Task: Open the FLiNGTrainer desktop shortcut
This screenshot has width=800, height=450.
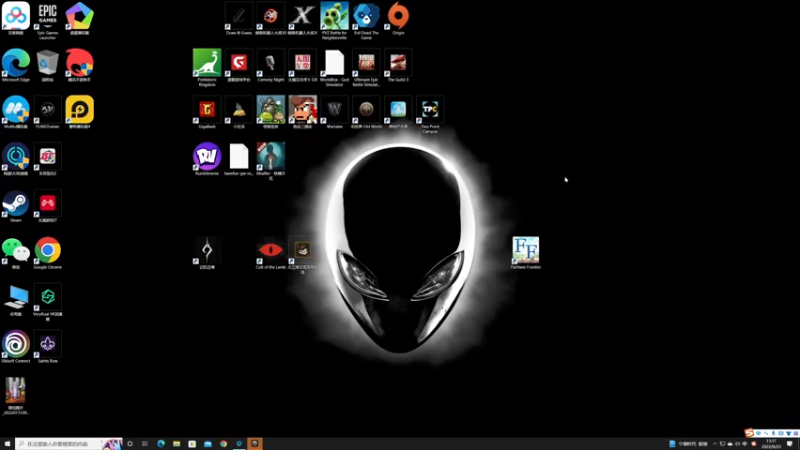Action: [47, 112]
